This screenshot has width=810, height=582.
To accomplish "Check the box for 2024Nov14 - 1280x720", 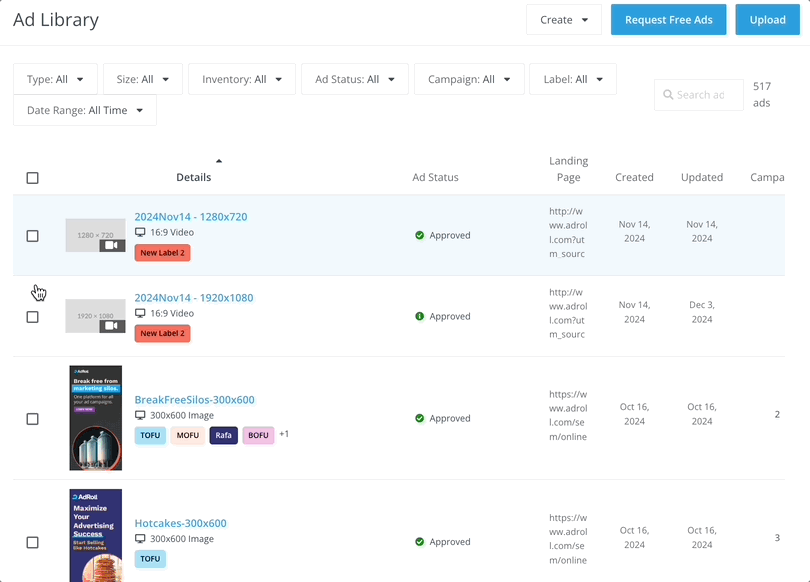I will [33, 236].
